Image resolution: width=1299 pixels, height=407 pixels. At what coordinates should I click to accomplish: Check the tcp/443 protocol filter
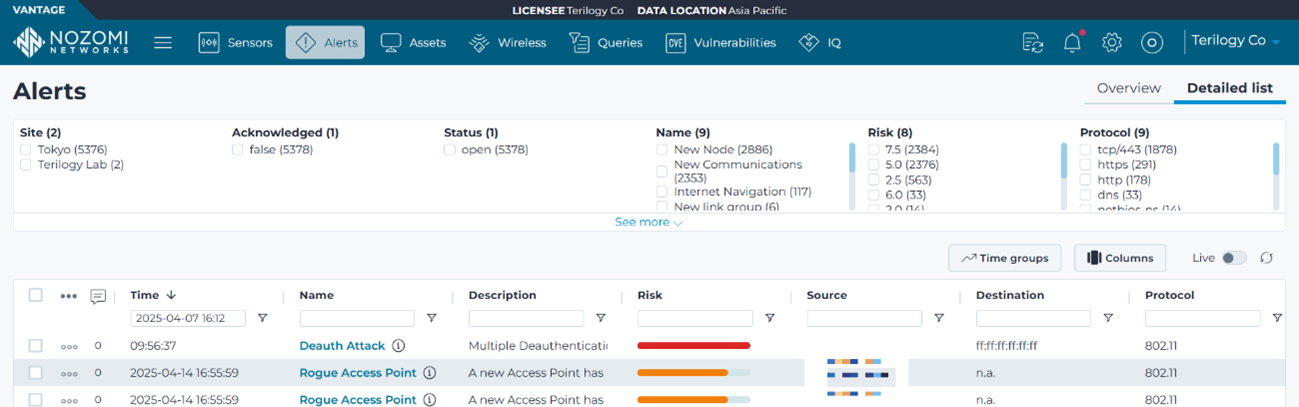[1086, 150]
